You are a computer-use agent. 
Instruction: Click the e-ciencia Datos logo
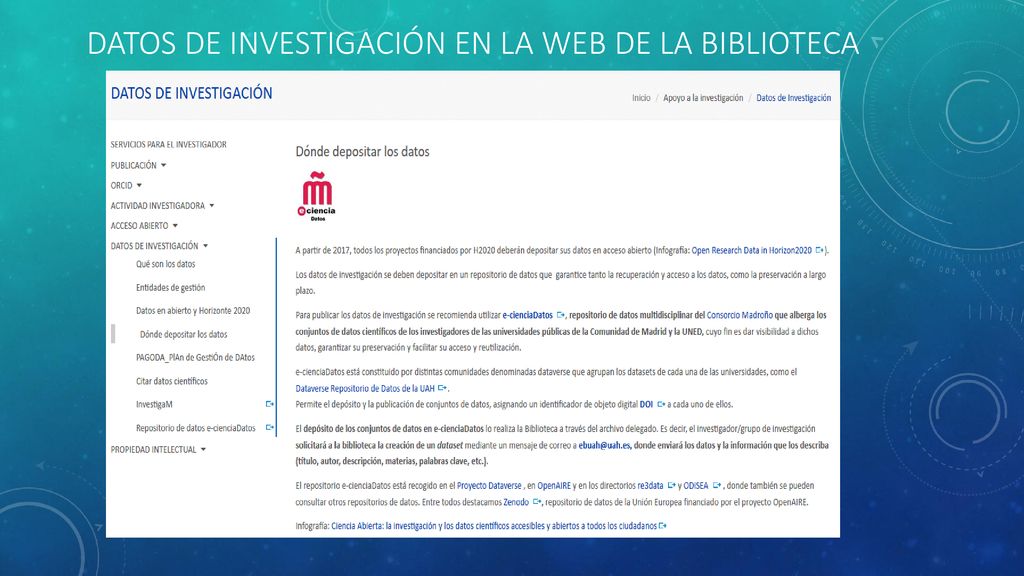(x=317, y=197)
